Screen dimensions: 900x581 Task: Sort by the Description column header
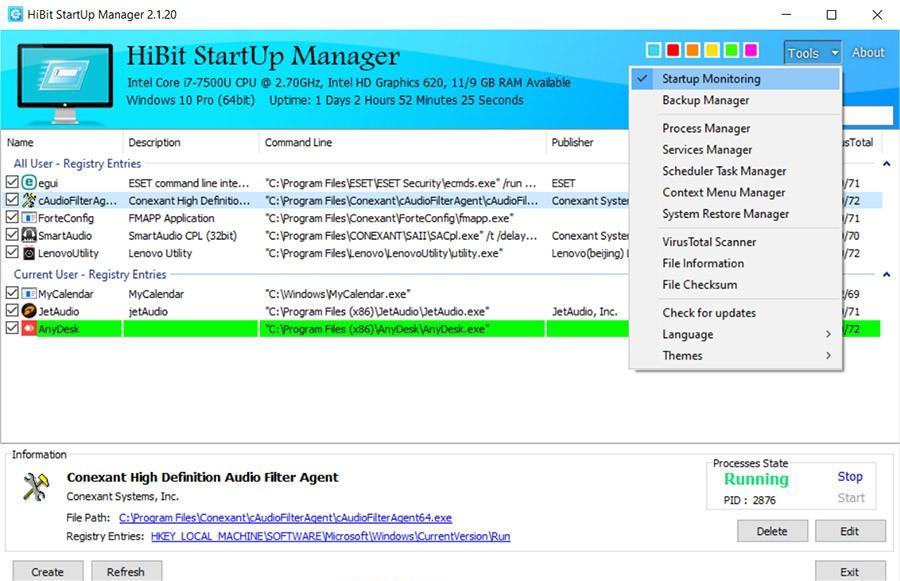[191, 142]
